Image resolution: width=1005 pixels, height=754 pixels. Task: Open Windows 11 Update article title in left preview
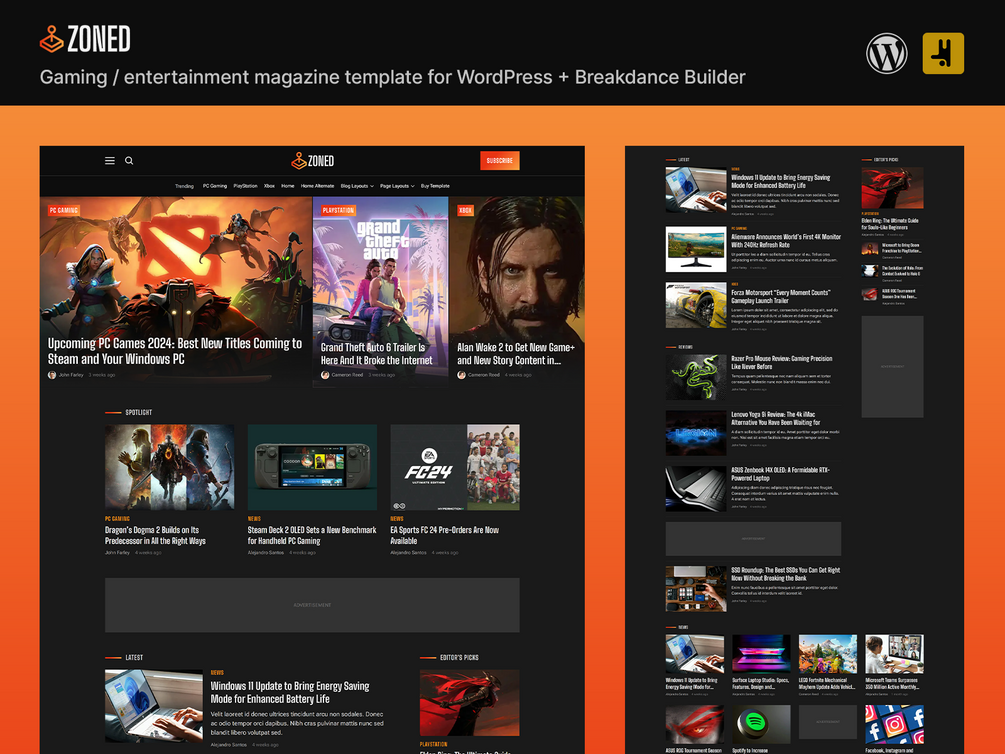point(290,692)
